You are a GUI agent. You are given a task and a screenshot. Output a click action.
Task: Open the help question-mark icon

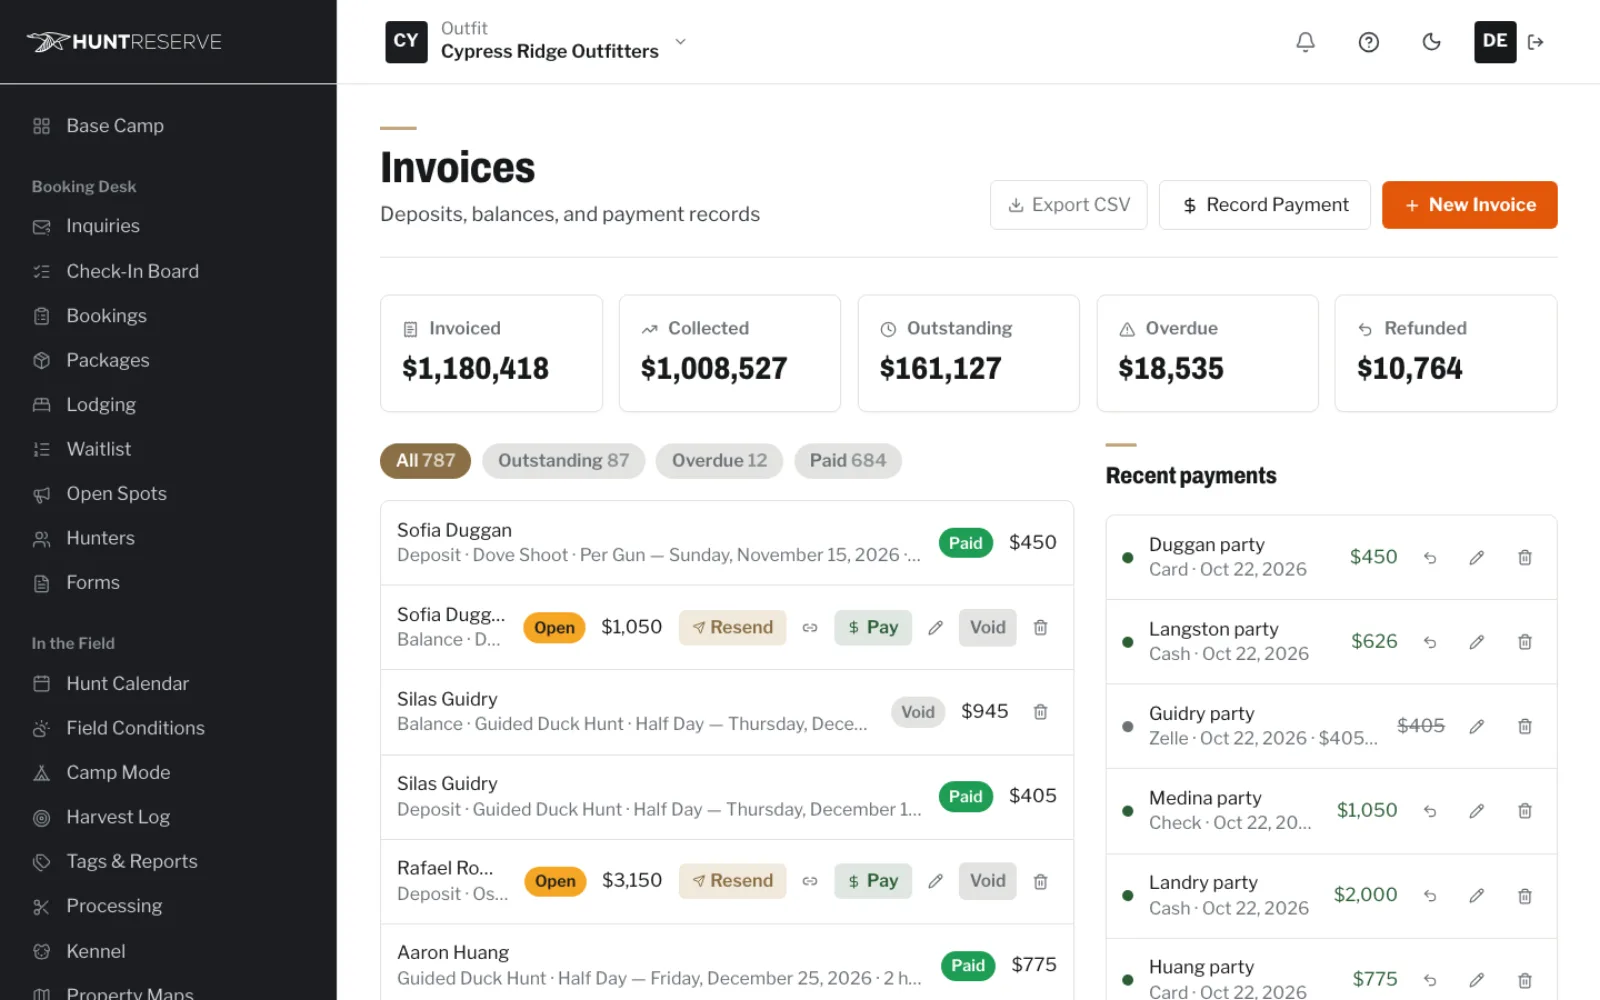1369,42
